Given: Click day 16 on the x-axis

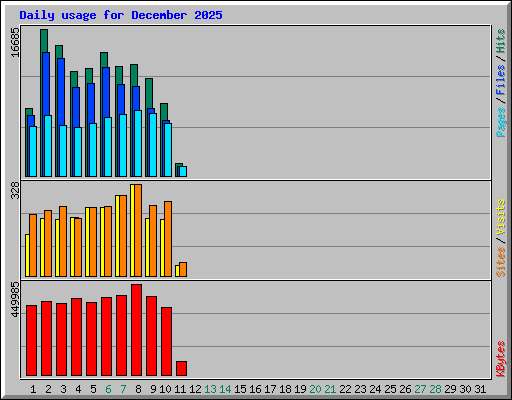Looking at the screenshot, I should (x=255, y=389).
